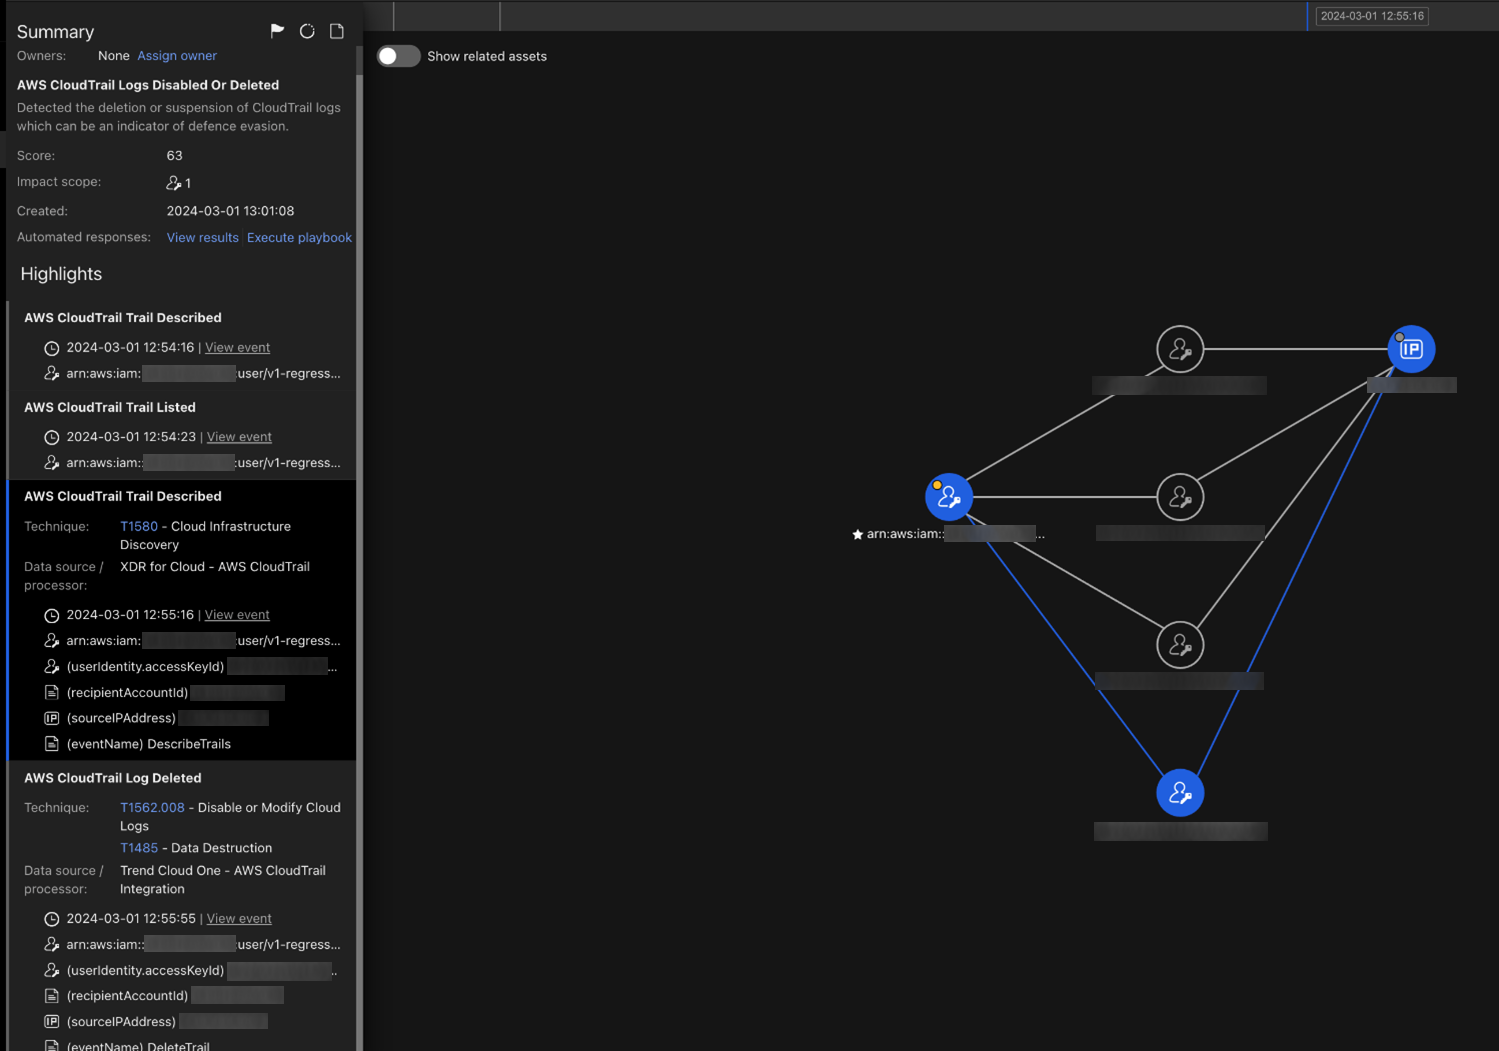Open the document icon in Summary header
This screenshot has height=1051, width=1499.
[x=337, y=31]
